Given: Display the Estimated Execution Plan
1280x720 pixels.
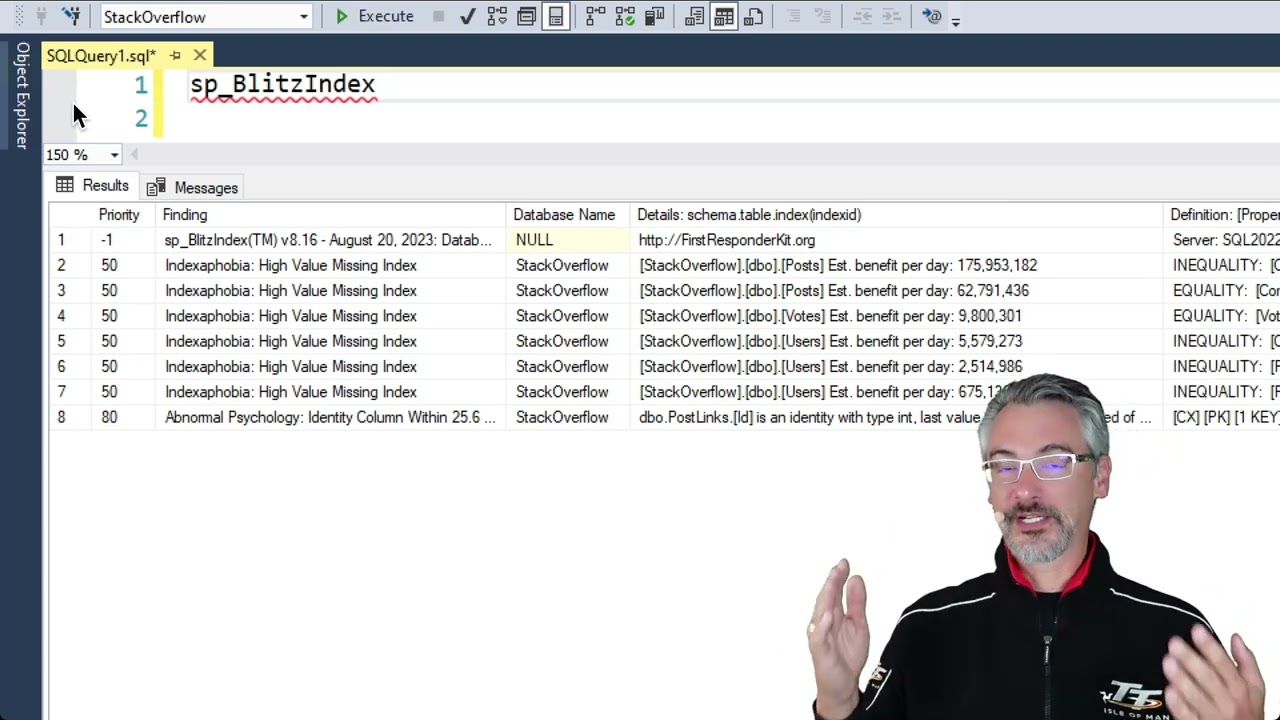Looking at the screenshot, I should (497, 16).
